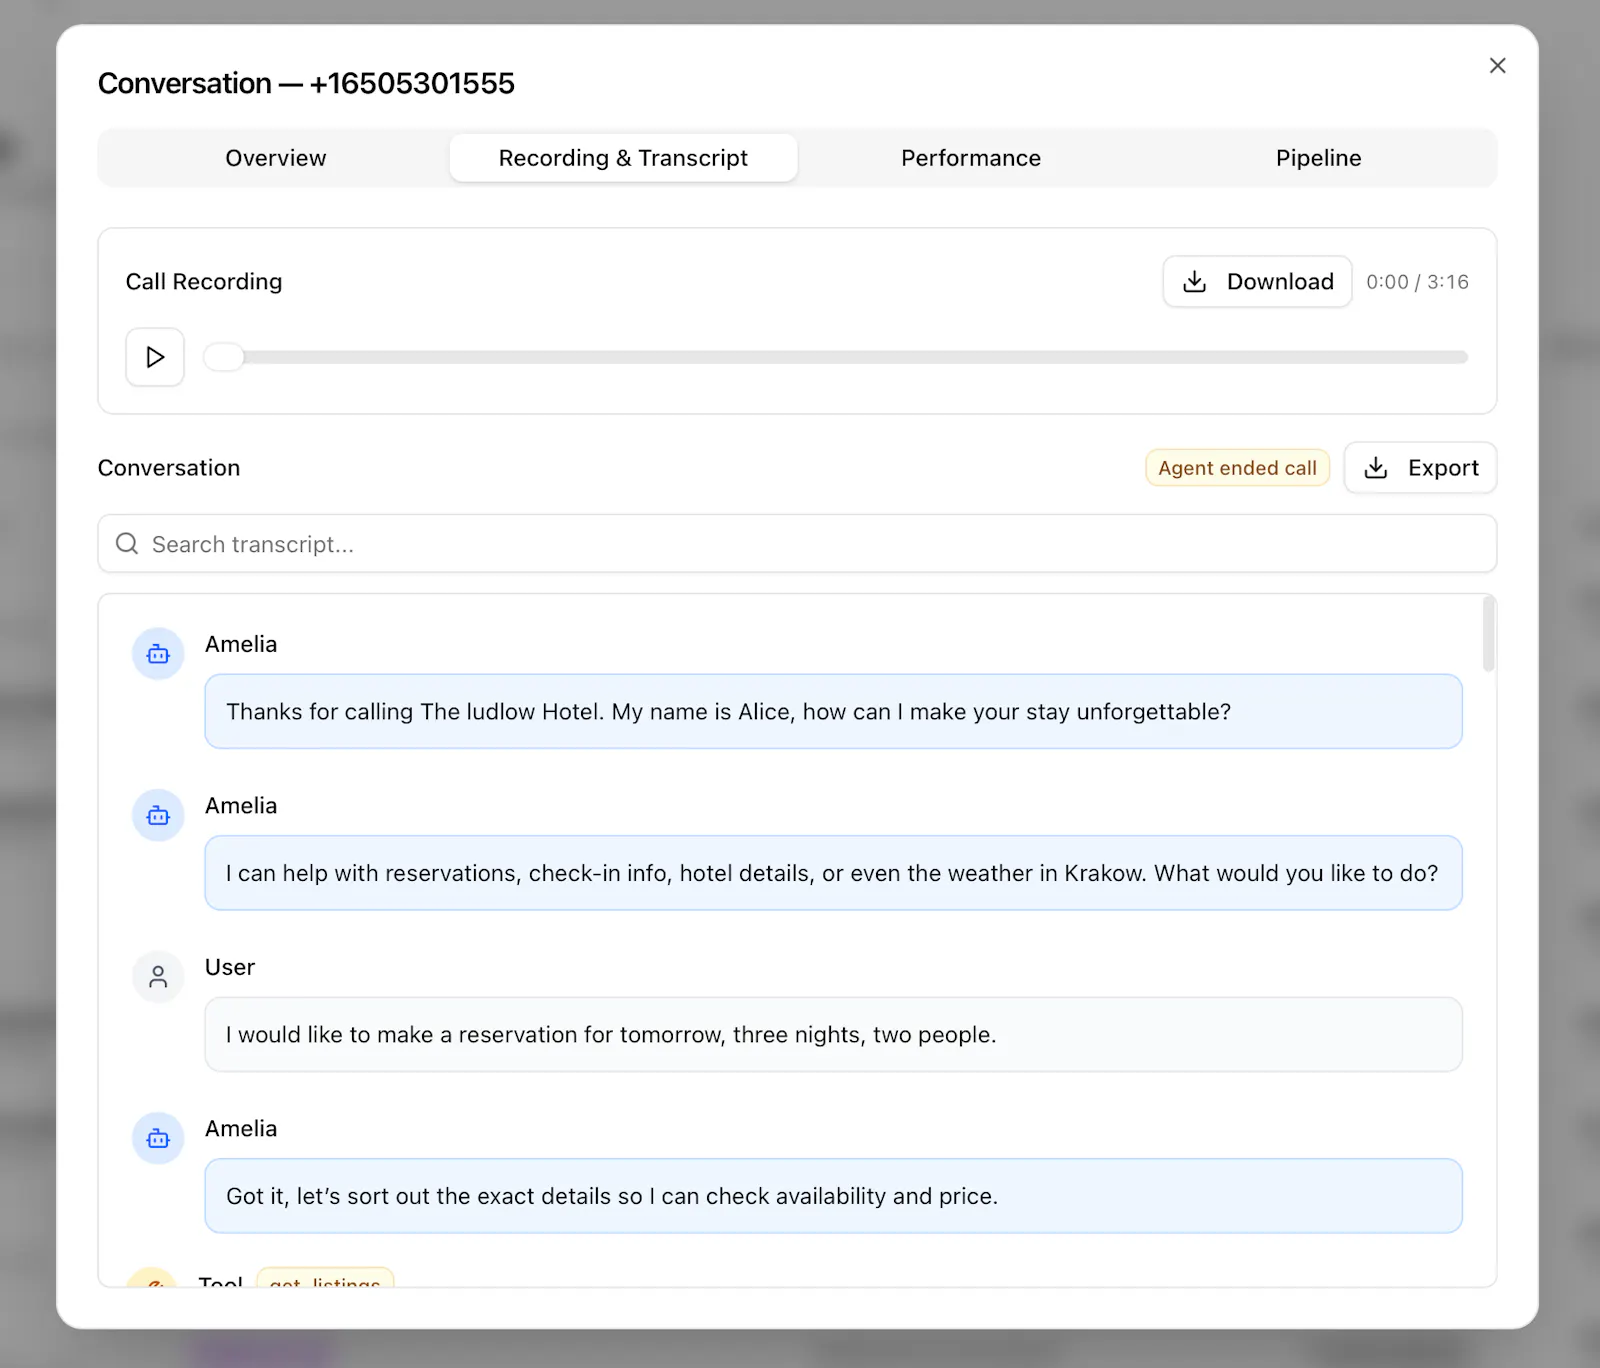
Task: Click the bot avatar beside the Krakow weather message
Action: coord(158,816)
